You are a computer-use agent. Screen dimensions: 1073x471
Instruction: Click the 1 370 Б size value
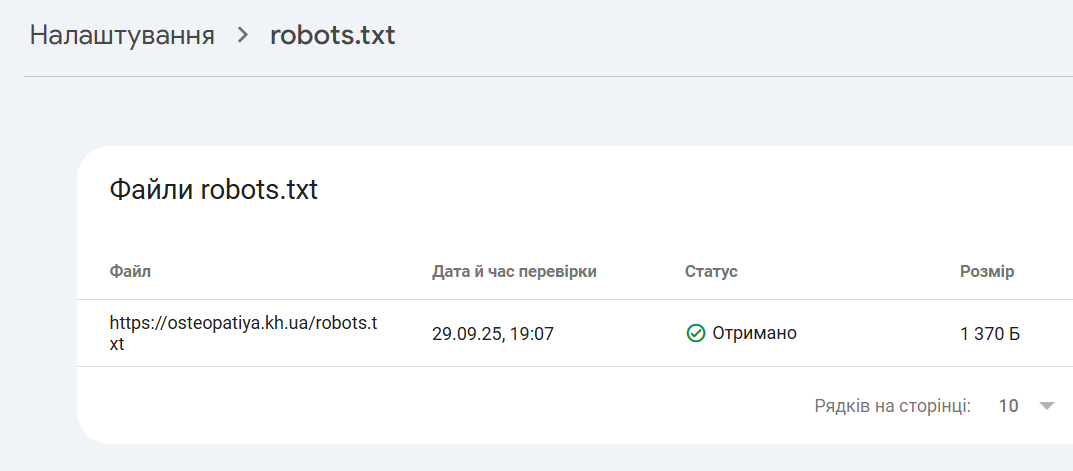click(990, 333)
